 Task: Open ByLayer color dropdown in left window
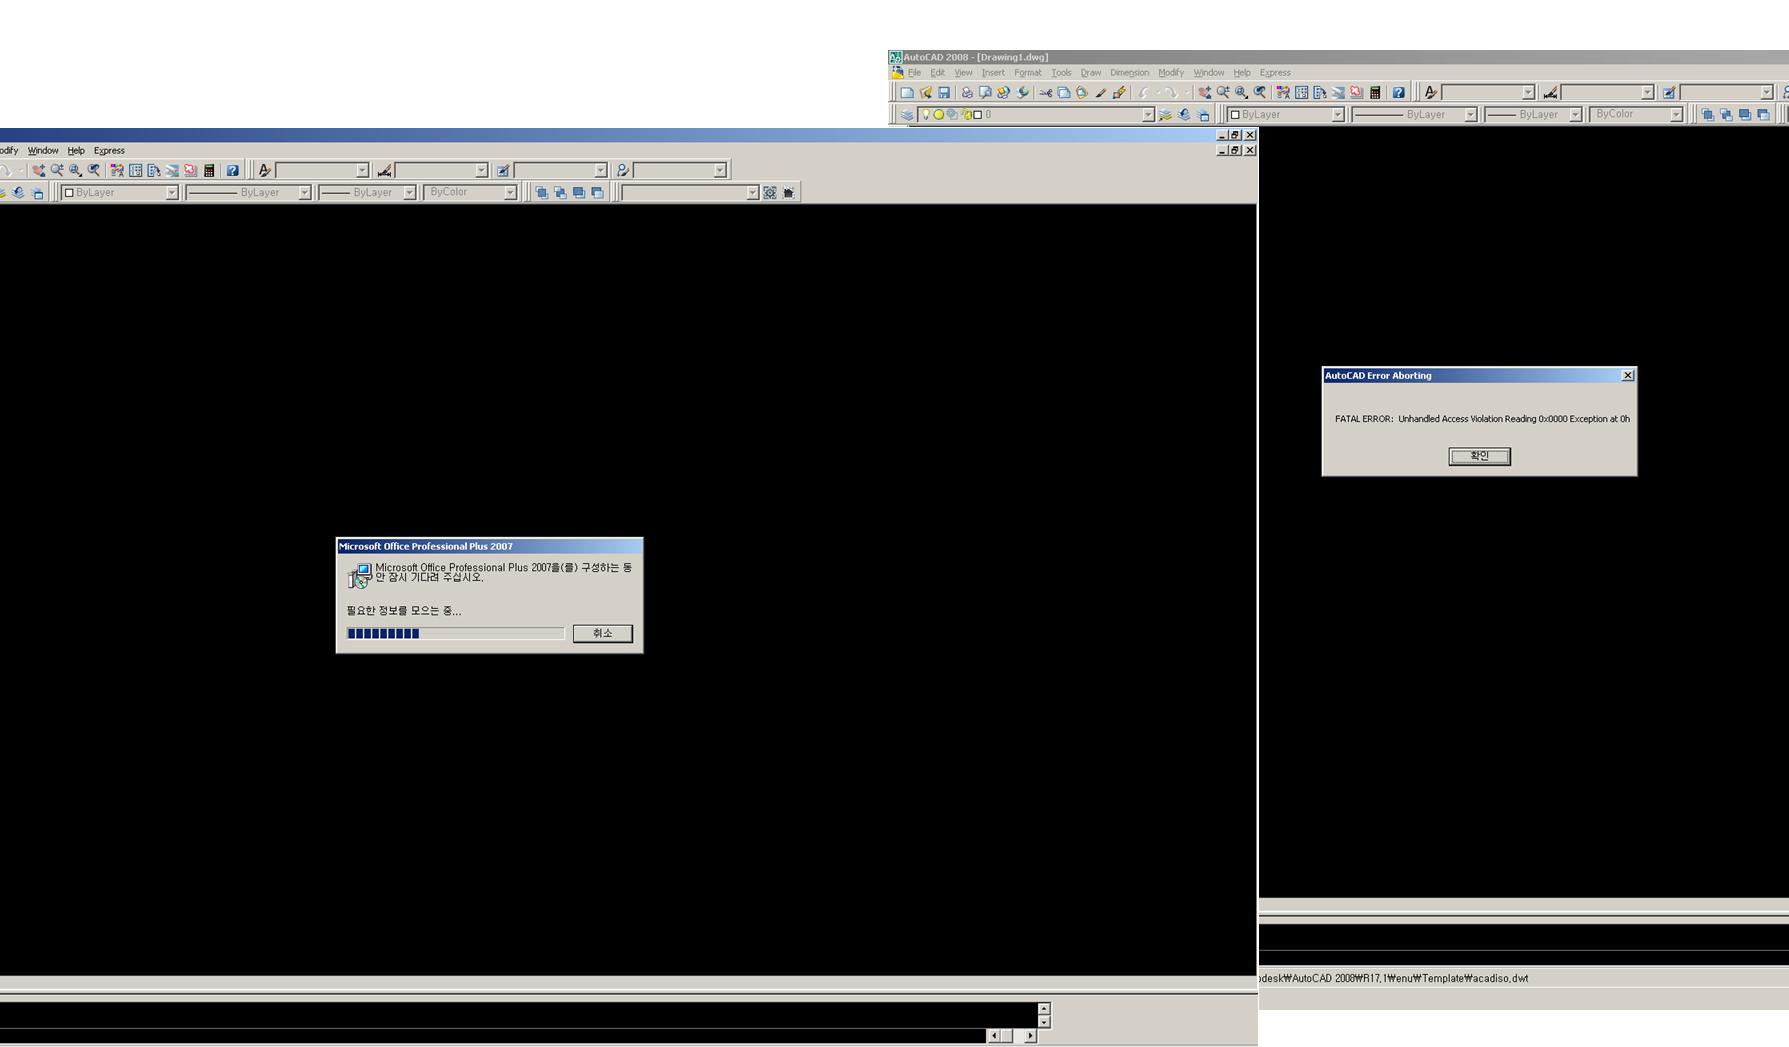point(172,193)
